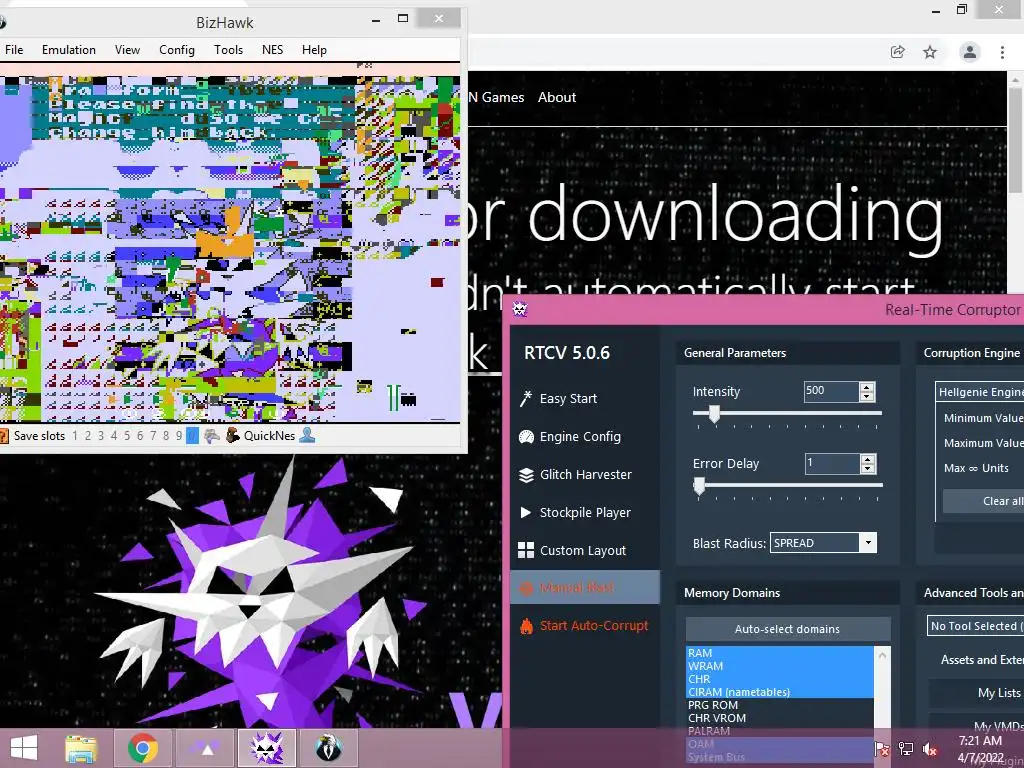Open the Config menu in BizHawk
The height and width of the screenshot is (768, 1024).
click(x=177, y=50)
